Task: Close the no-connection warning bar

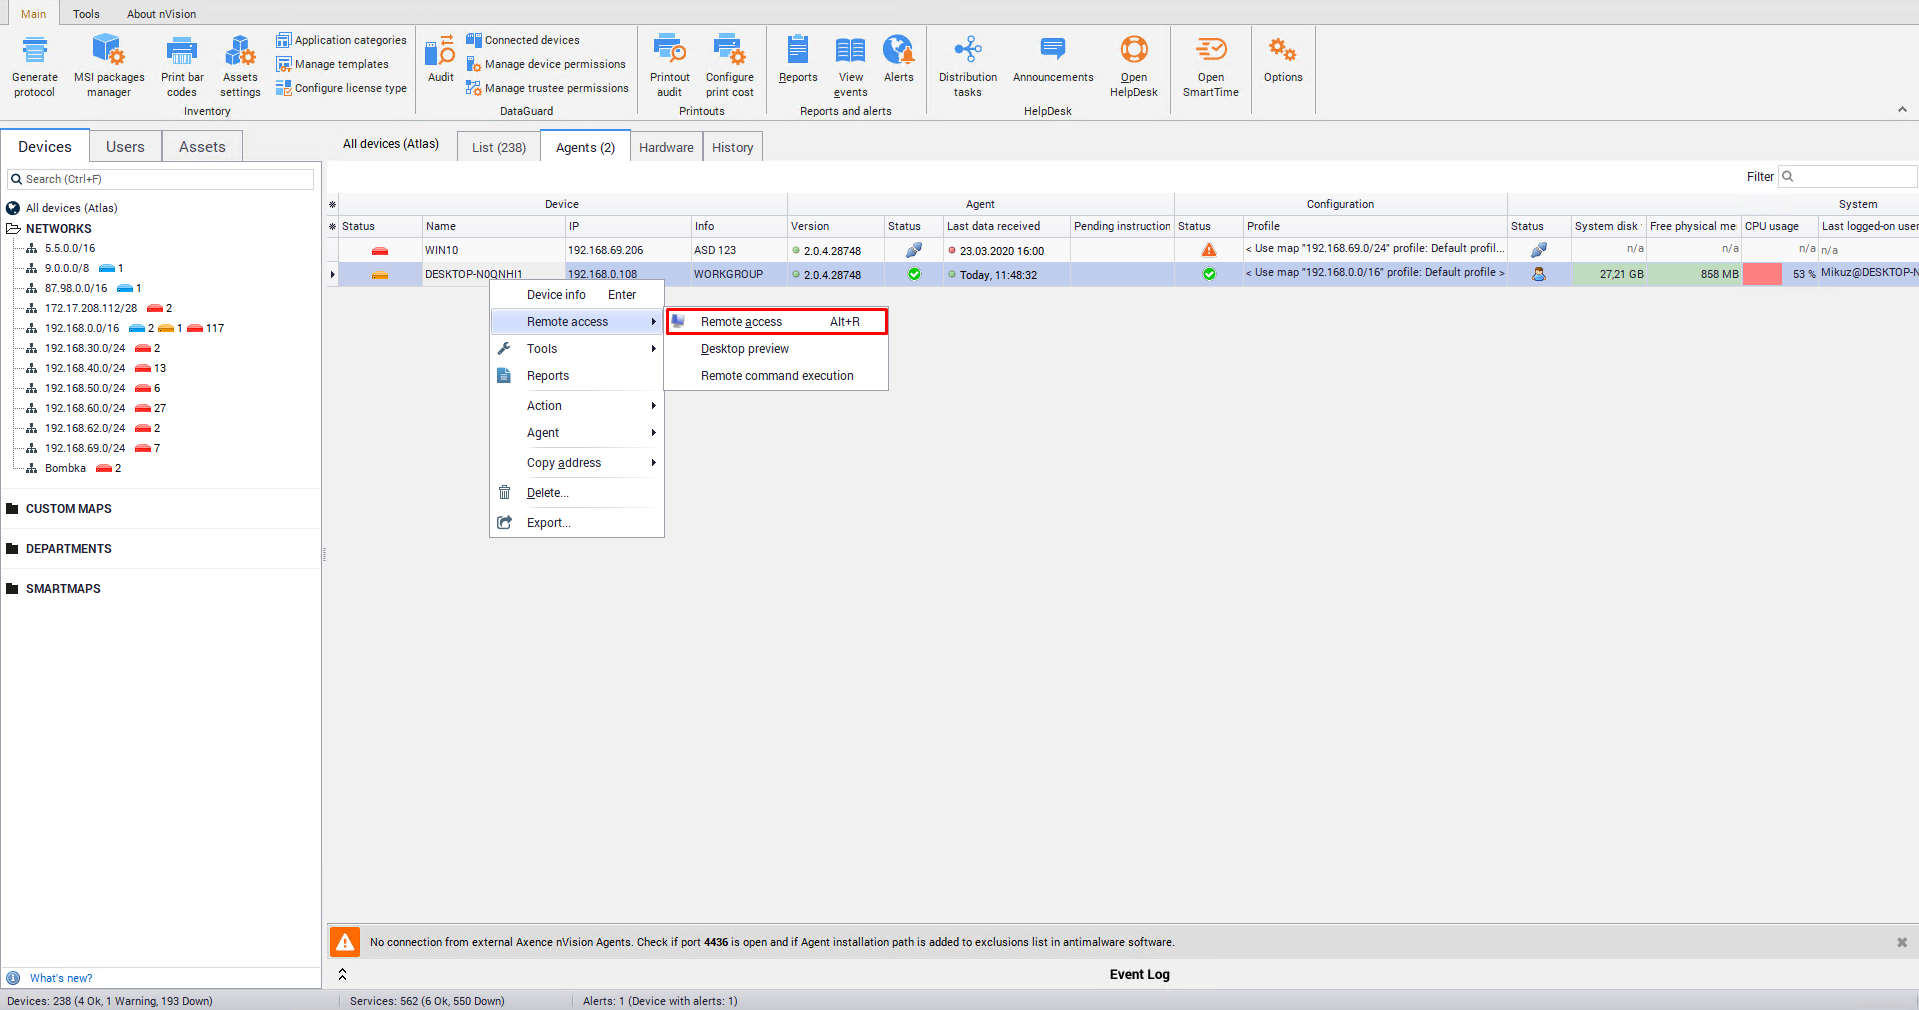Action: 1902,942
